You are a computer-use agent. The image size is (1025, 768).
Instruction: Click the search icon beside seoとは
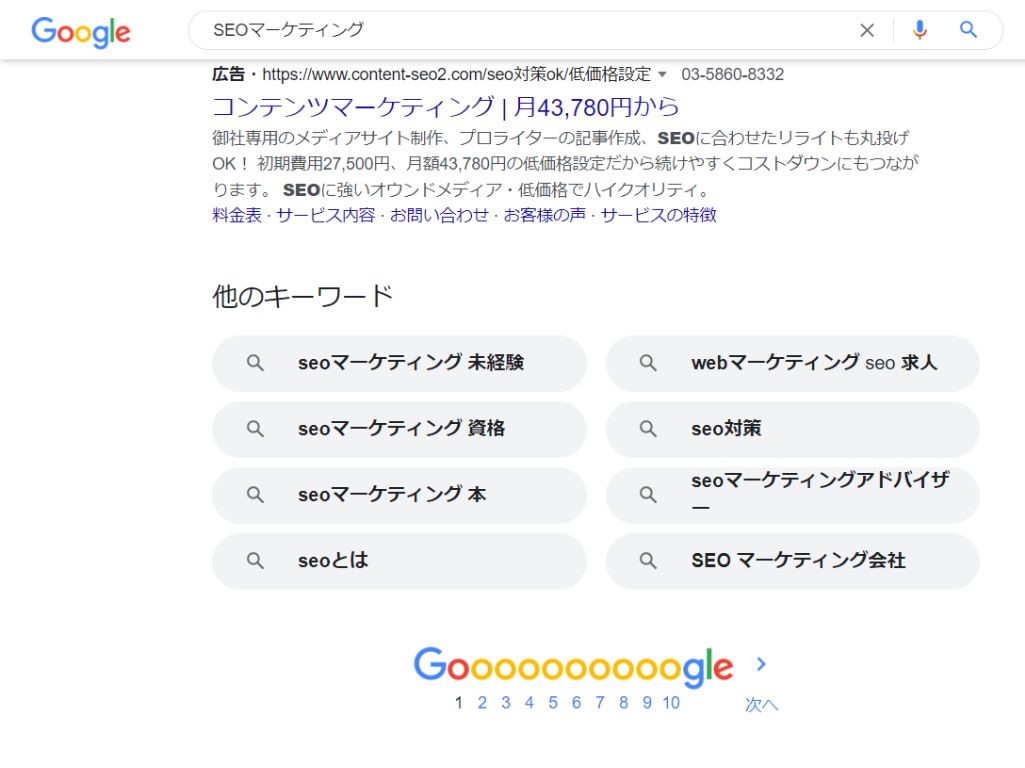pyautogui.click(x=254, y=561)
